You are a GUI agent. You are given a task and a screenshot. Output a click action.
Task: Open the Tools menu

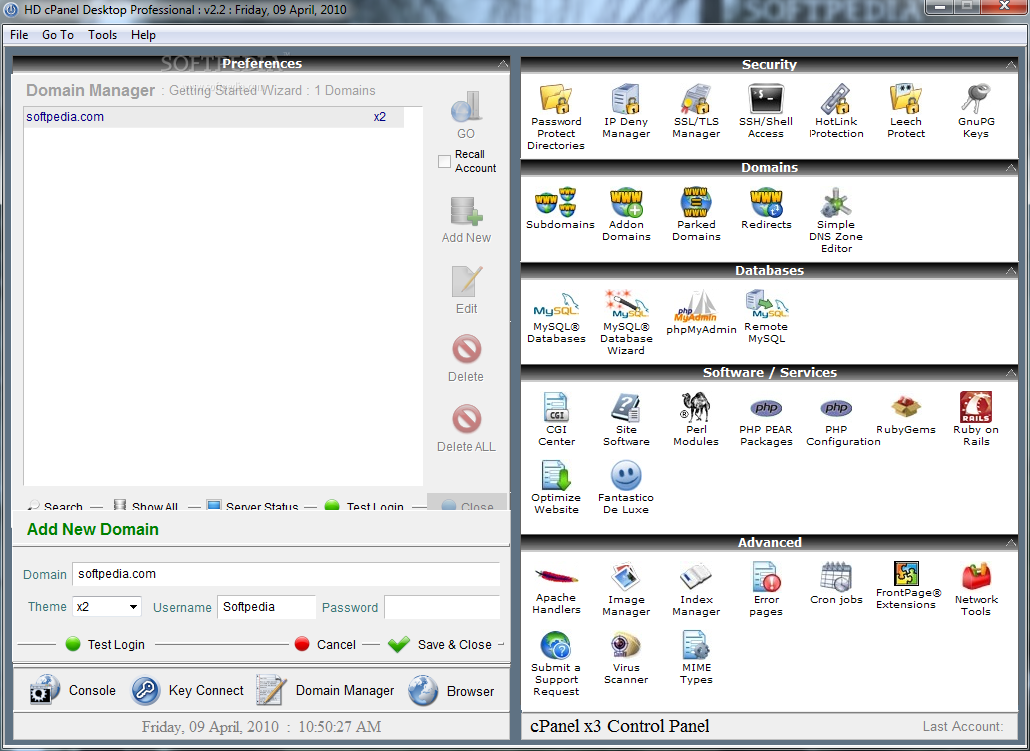coord(102,35)
